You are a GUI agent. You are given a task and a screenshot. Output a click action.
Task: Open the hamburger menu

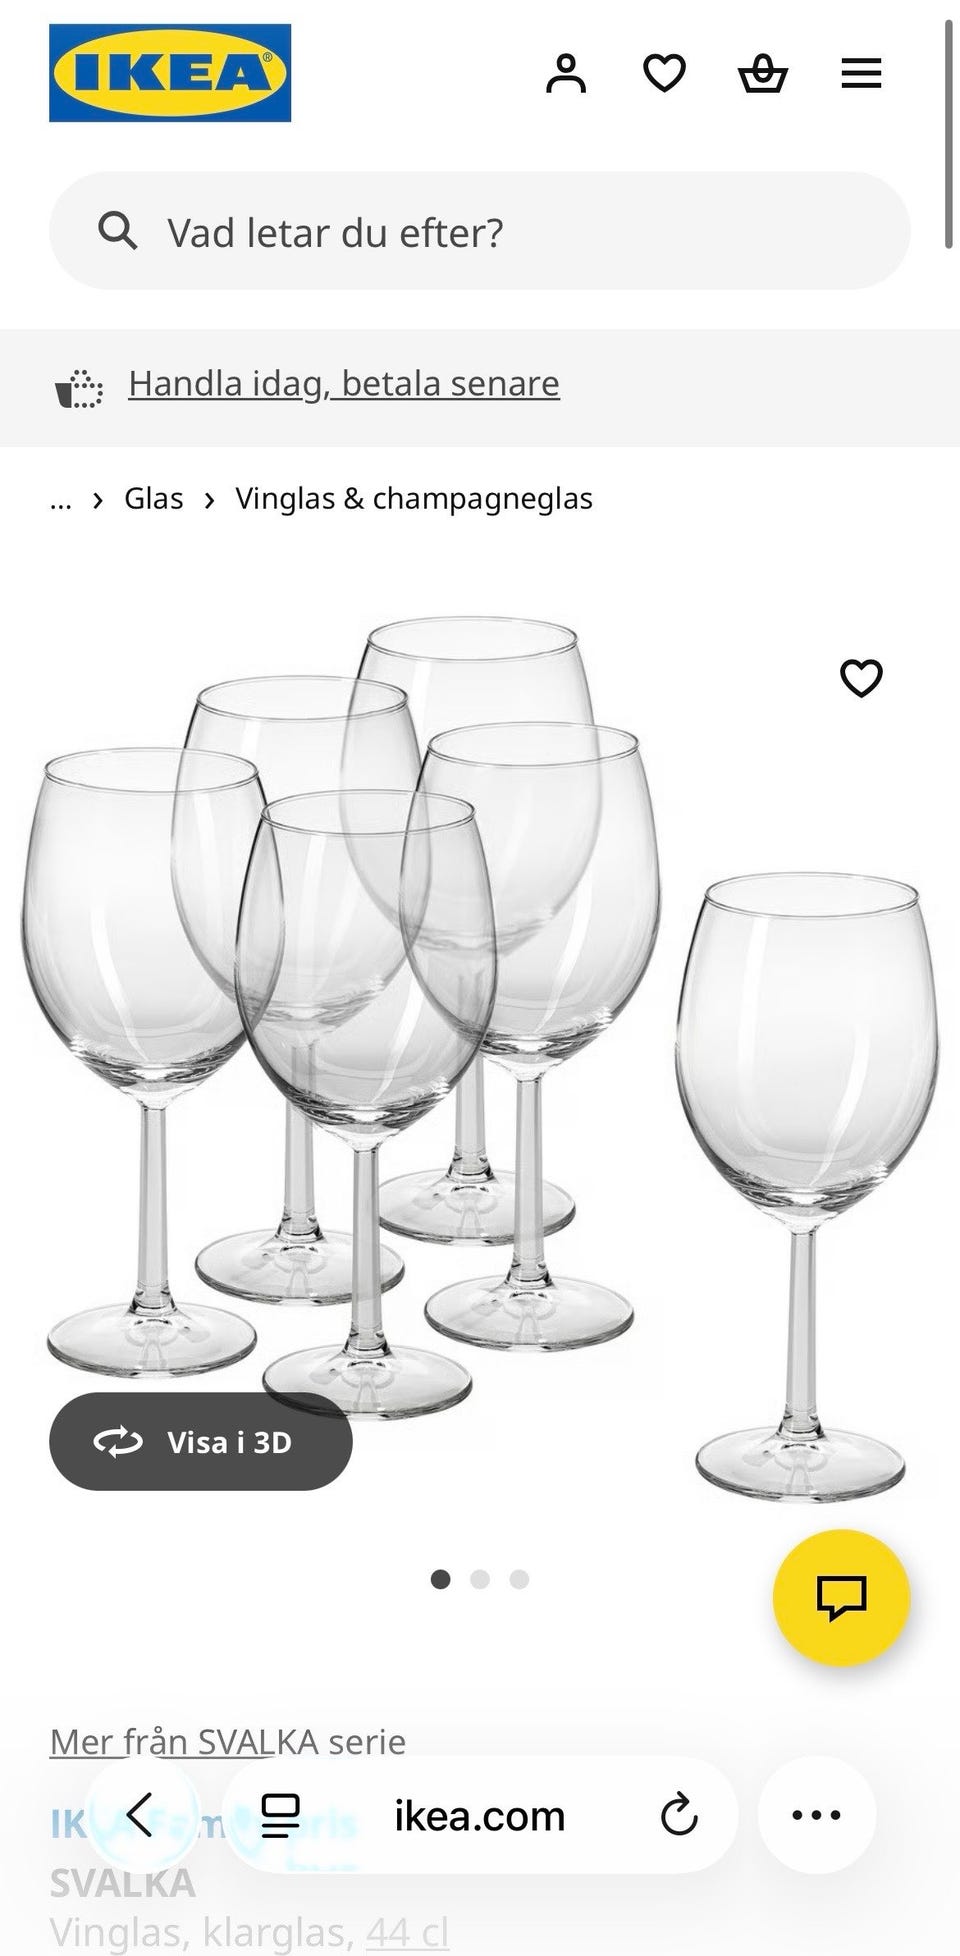[861, 73]
